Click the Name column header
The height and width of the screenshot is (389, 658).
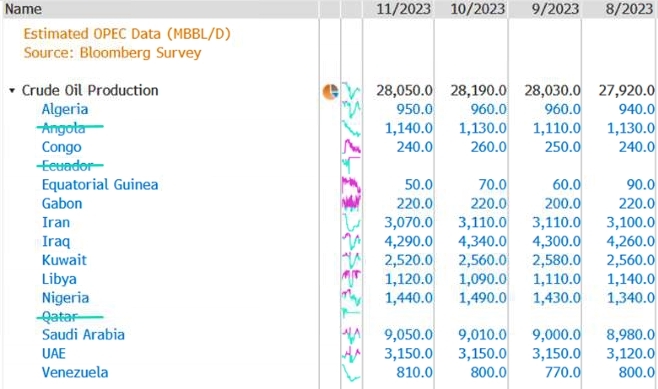23,9
